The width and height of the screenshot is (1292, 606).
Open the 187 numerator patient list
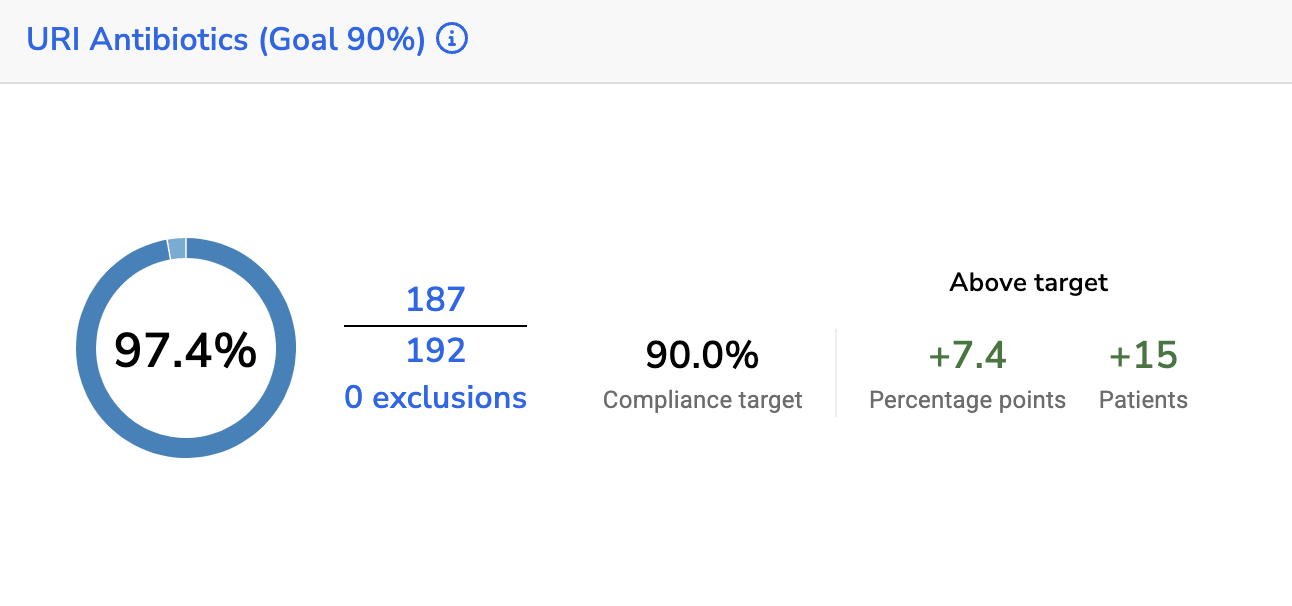tap(435, 299)
